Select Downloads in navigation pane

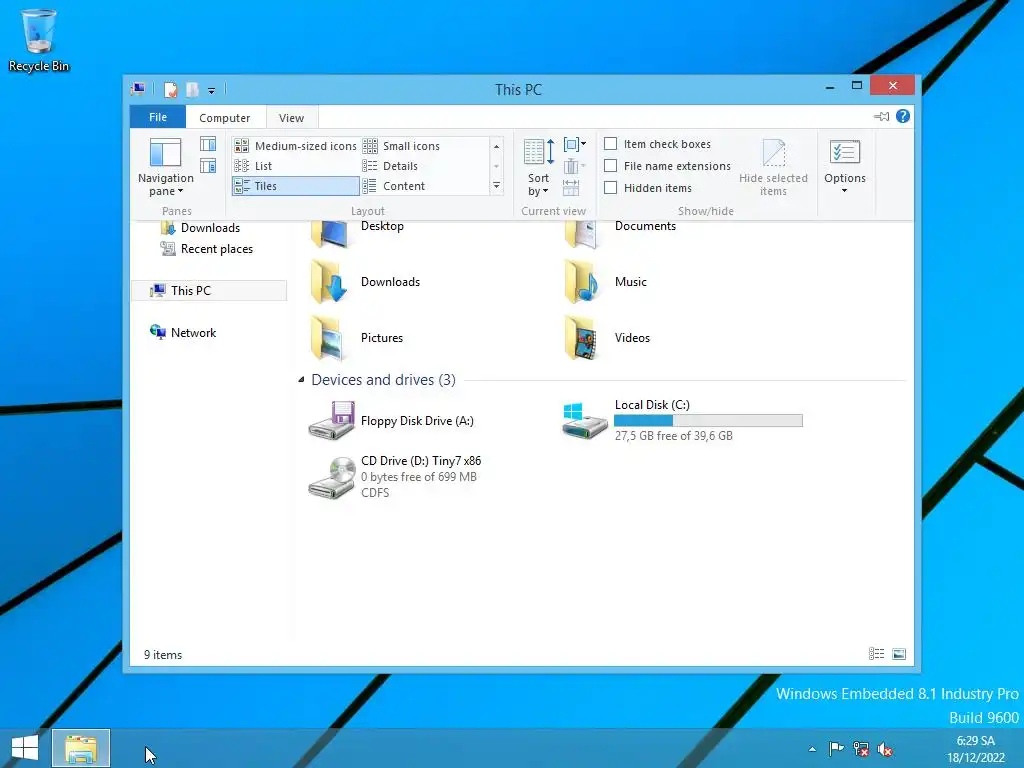pyautogui.click(x=200, y=228)
